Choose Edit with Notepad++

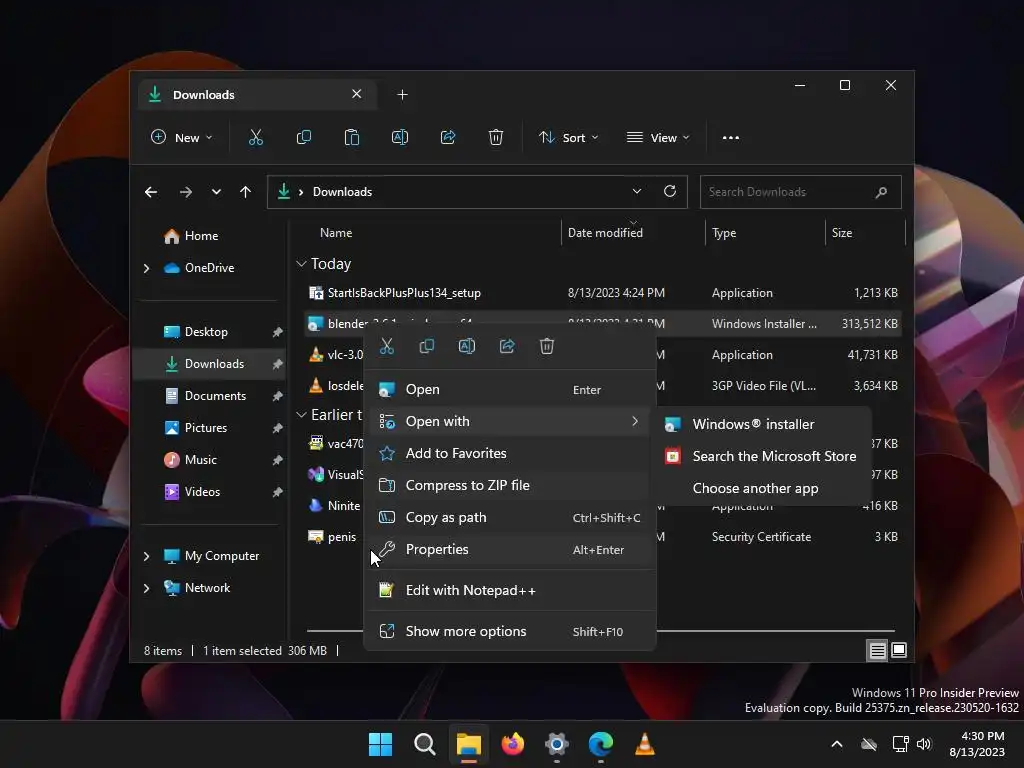tap(509, 590)
